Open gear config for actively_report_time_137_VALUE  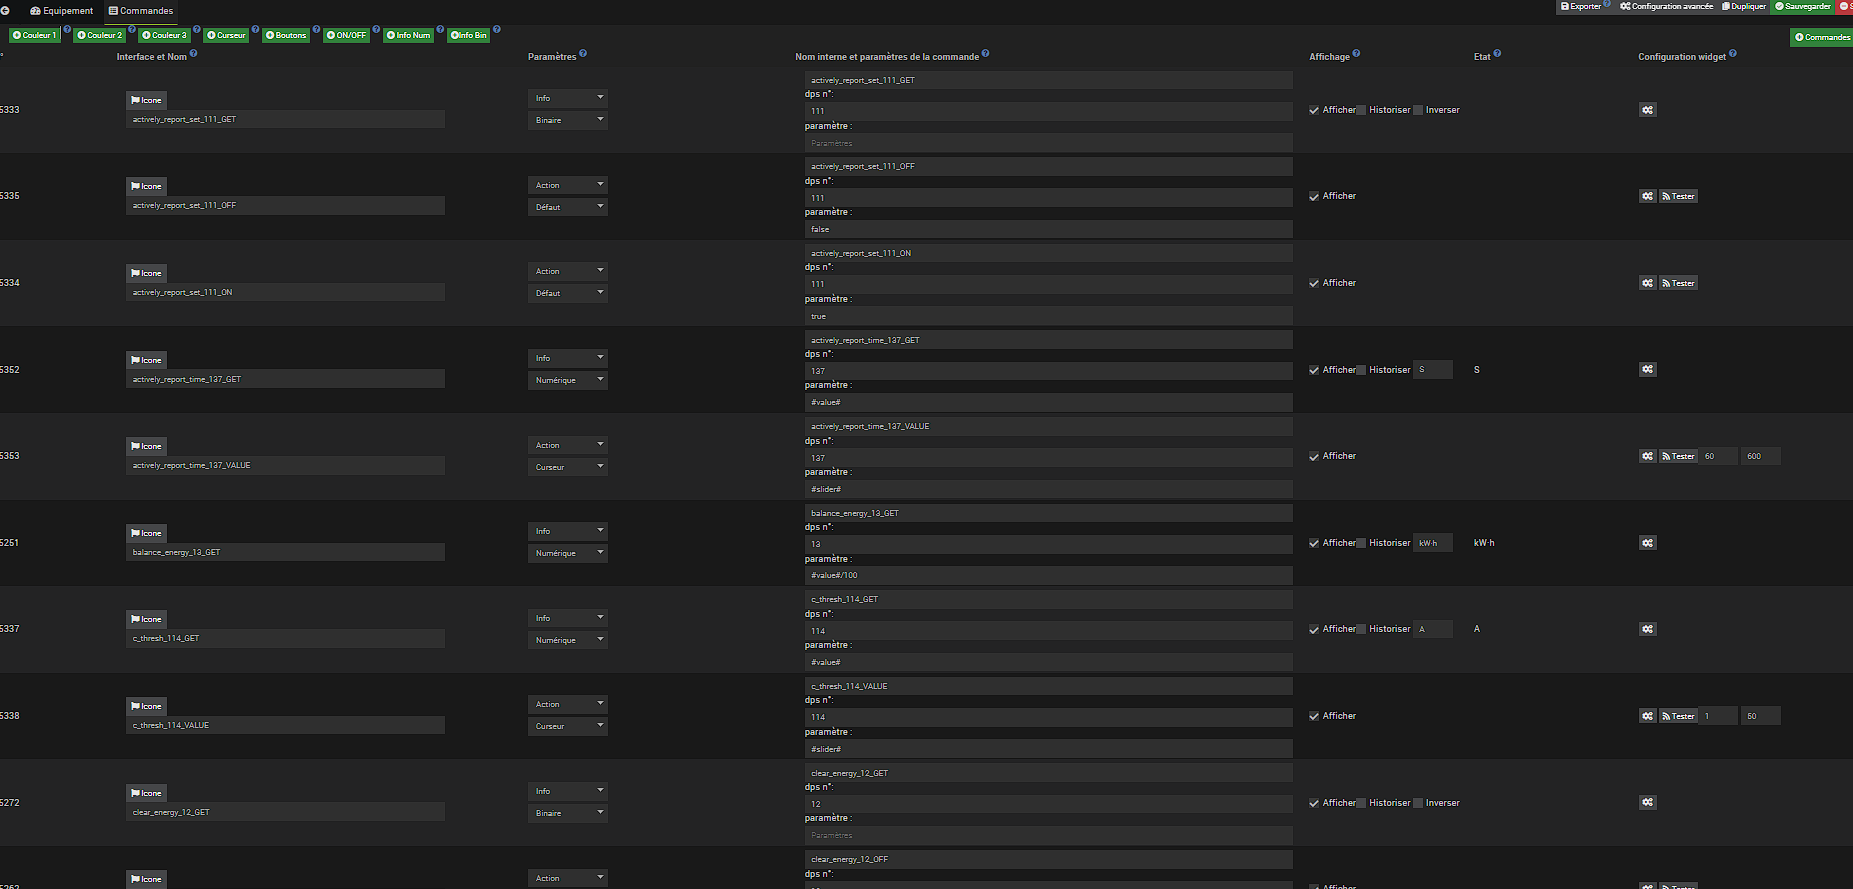(x=1647, y=456)
